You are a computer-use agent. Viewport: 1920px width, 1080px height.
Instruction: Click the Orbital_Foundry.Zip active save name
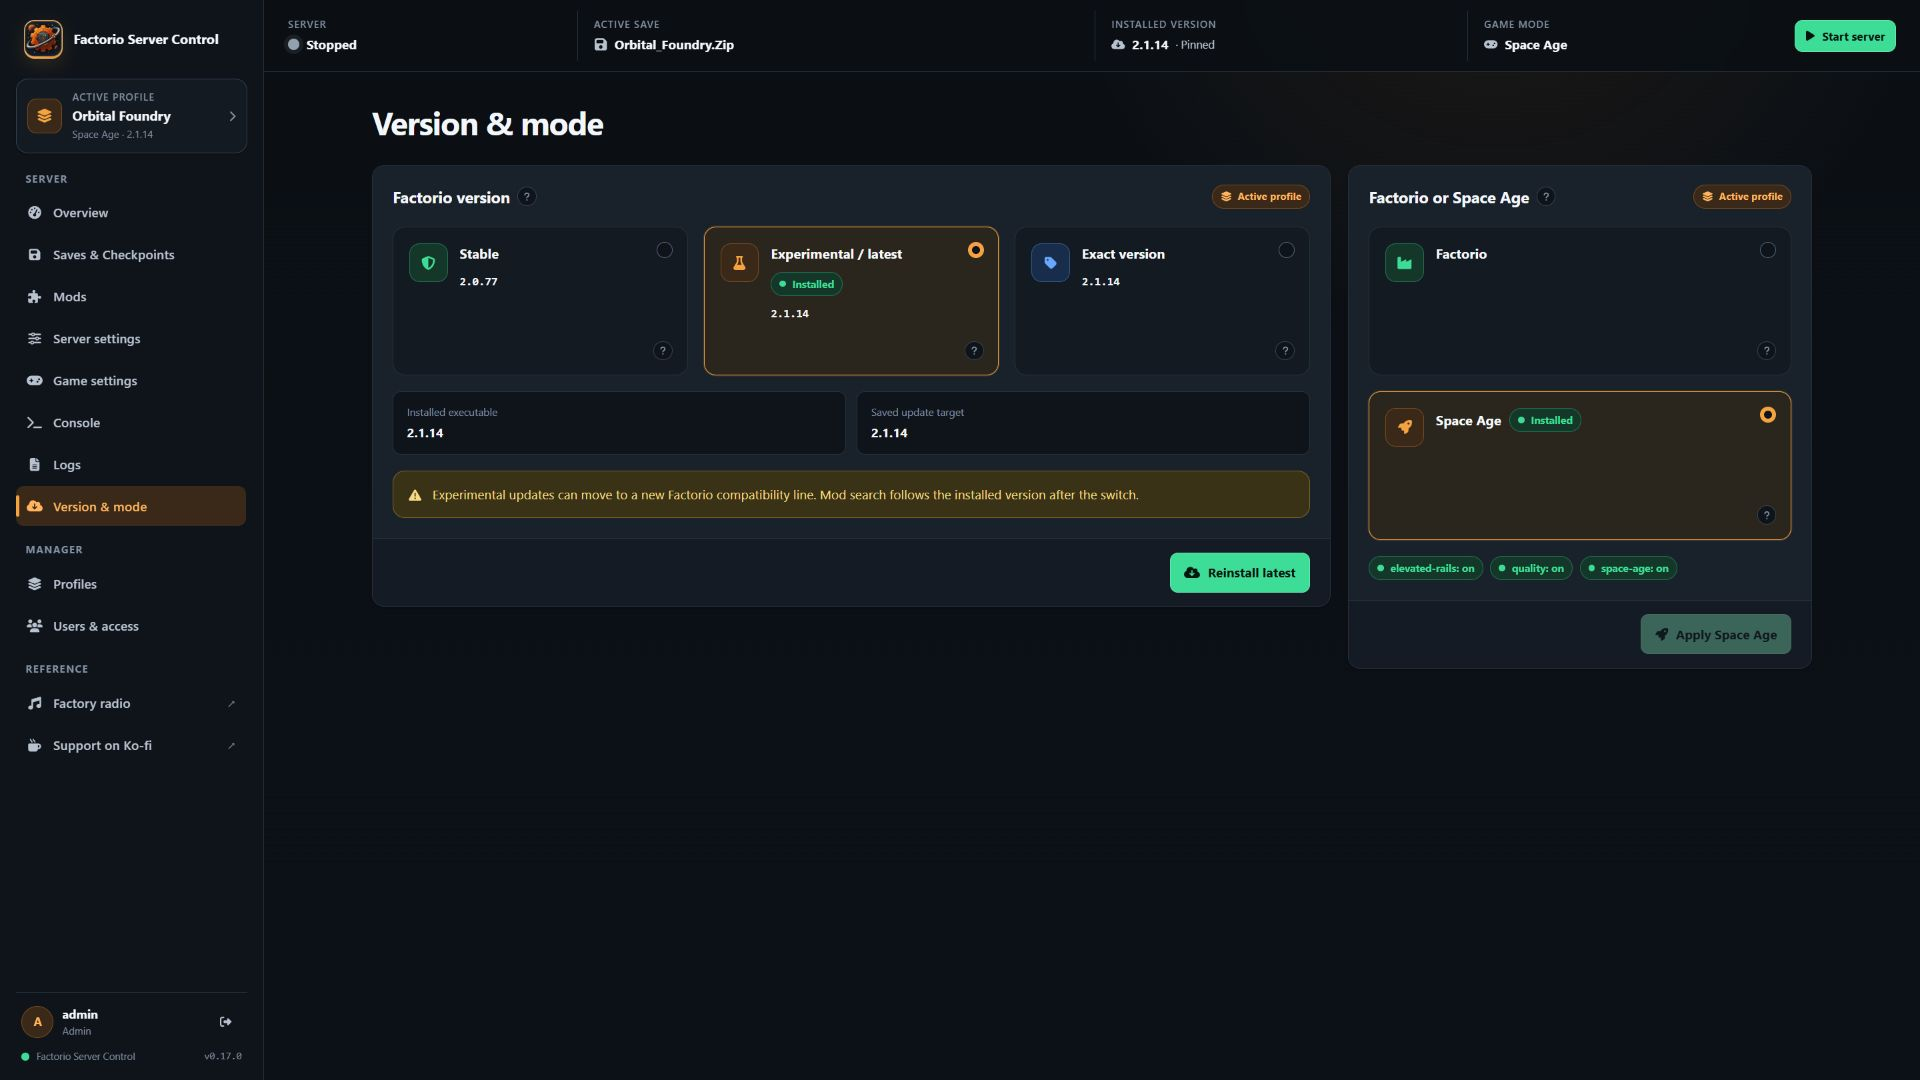[x=674, y=45]
